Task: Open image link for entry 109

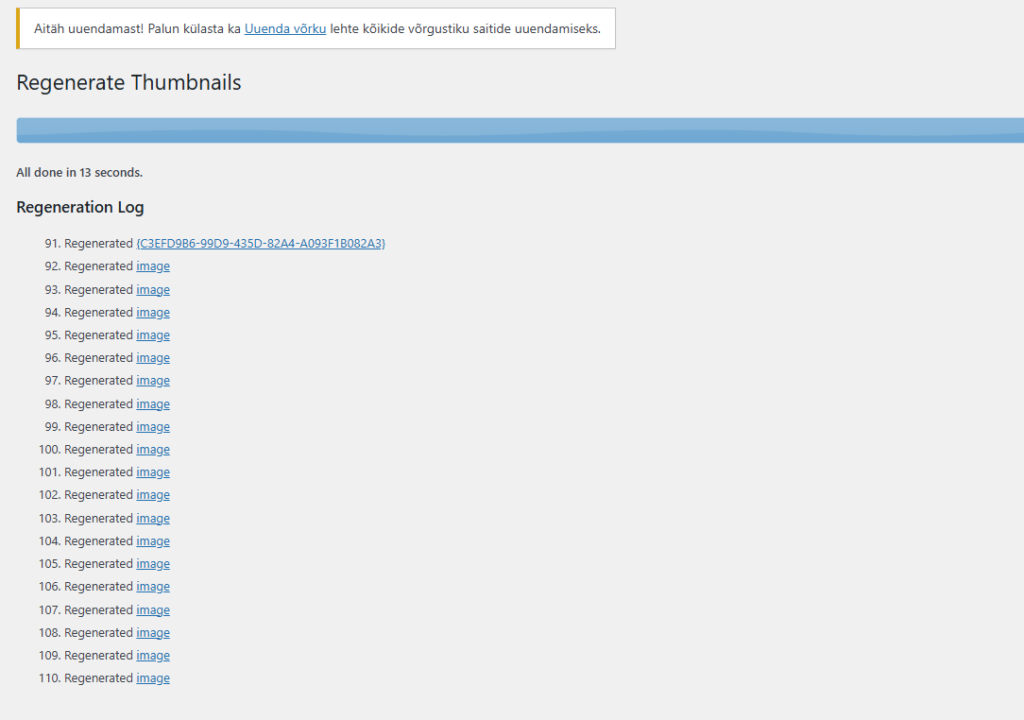Action: (x=153, y=656)
